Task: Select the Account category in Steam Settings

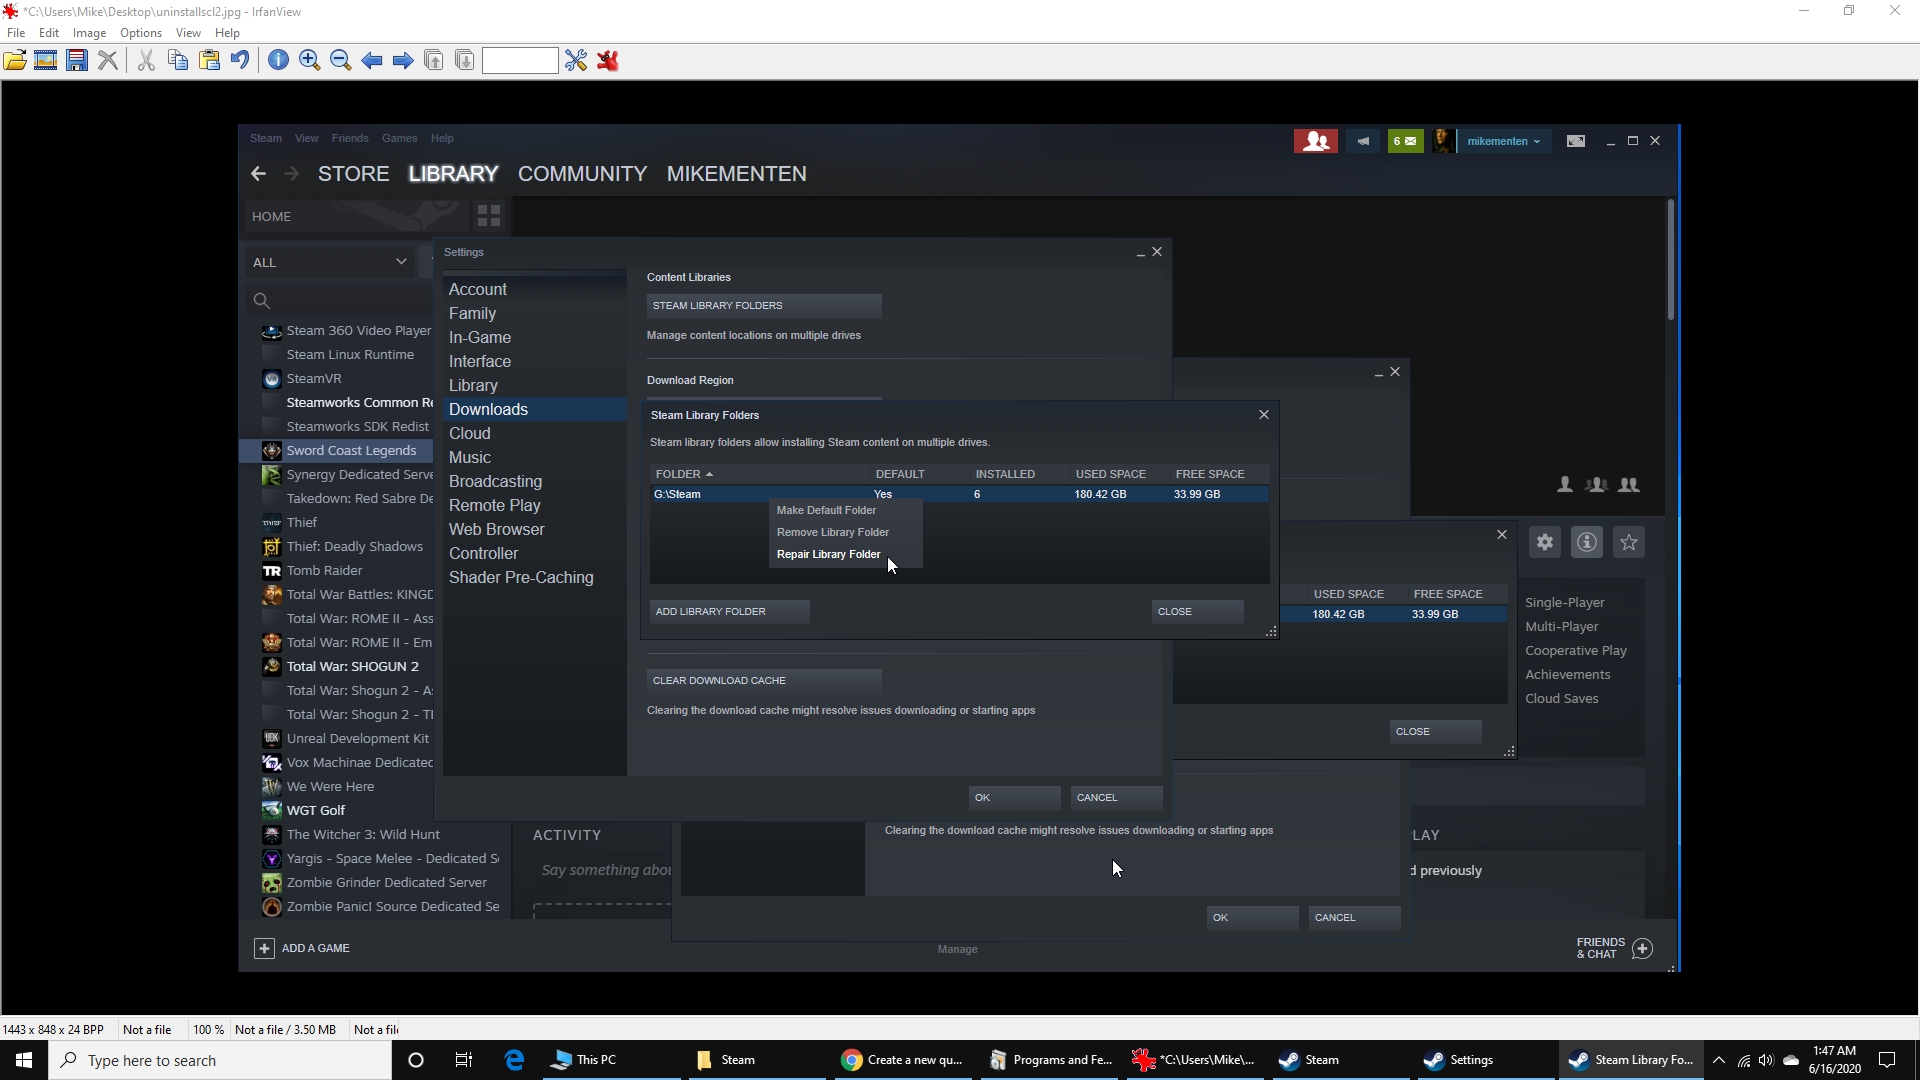Action: click(477, 290)
